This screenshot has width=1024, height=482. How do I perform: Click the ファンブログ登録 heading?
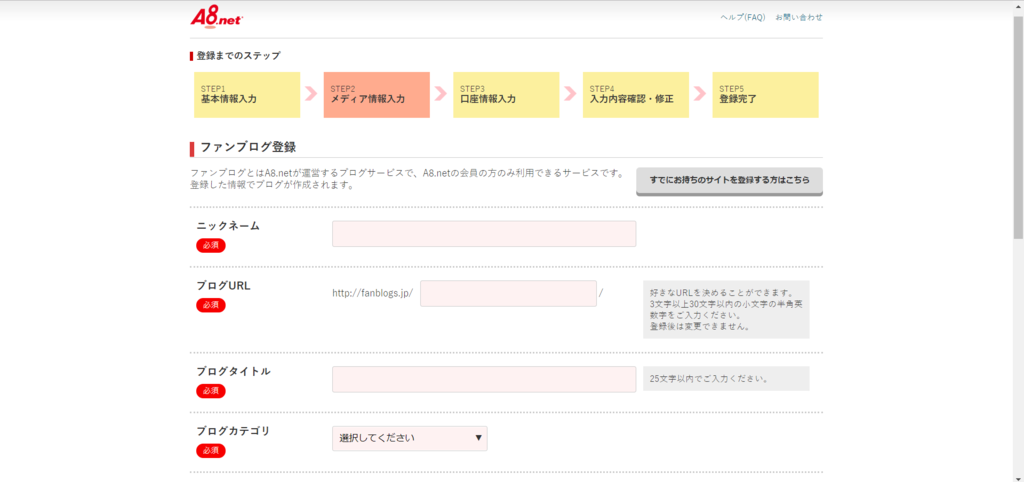pyautogui.click(x=248, y=148)
